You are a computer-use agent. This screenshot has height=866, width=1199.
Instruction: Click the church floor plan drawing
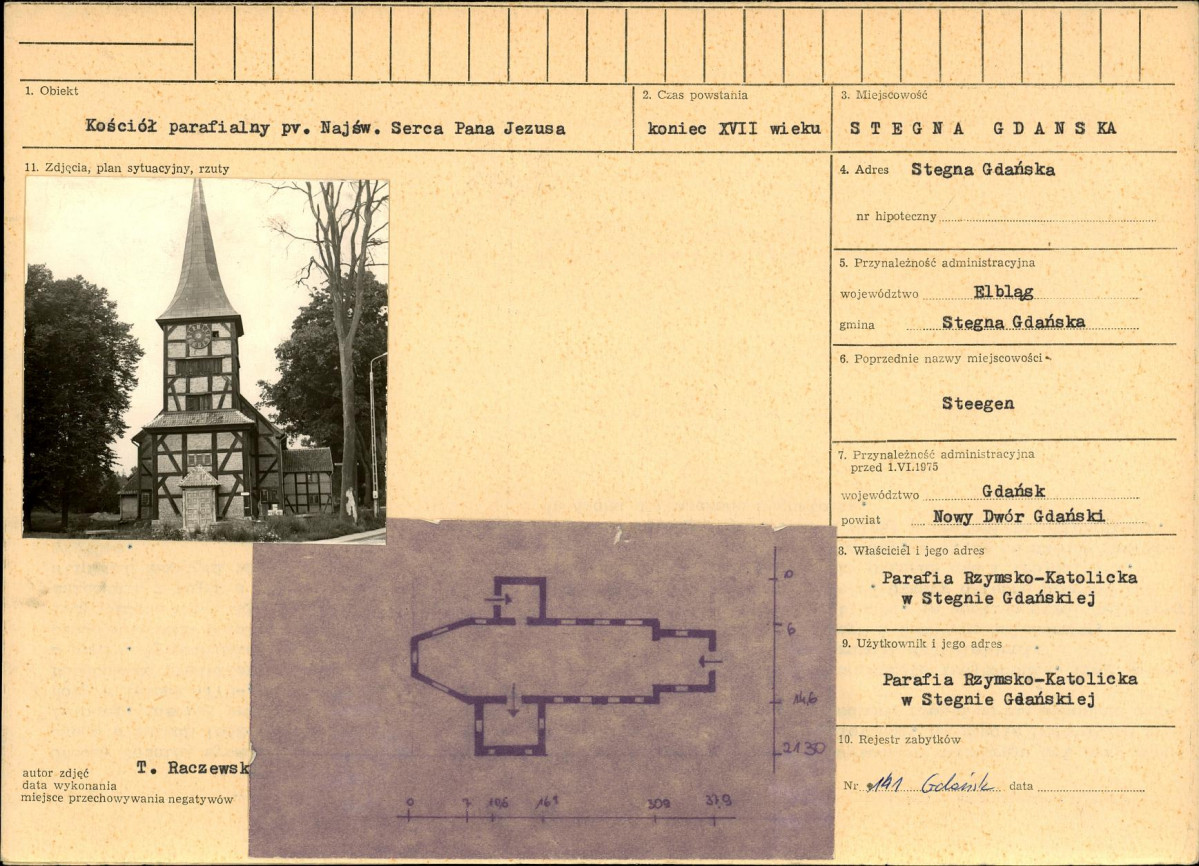click(x=564, y=665)
